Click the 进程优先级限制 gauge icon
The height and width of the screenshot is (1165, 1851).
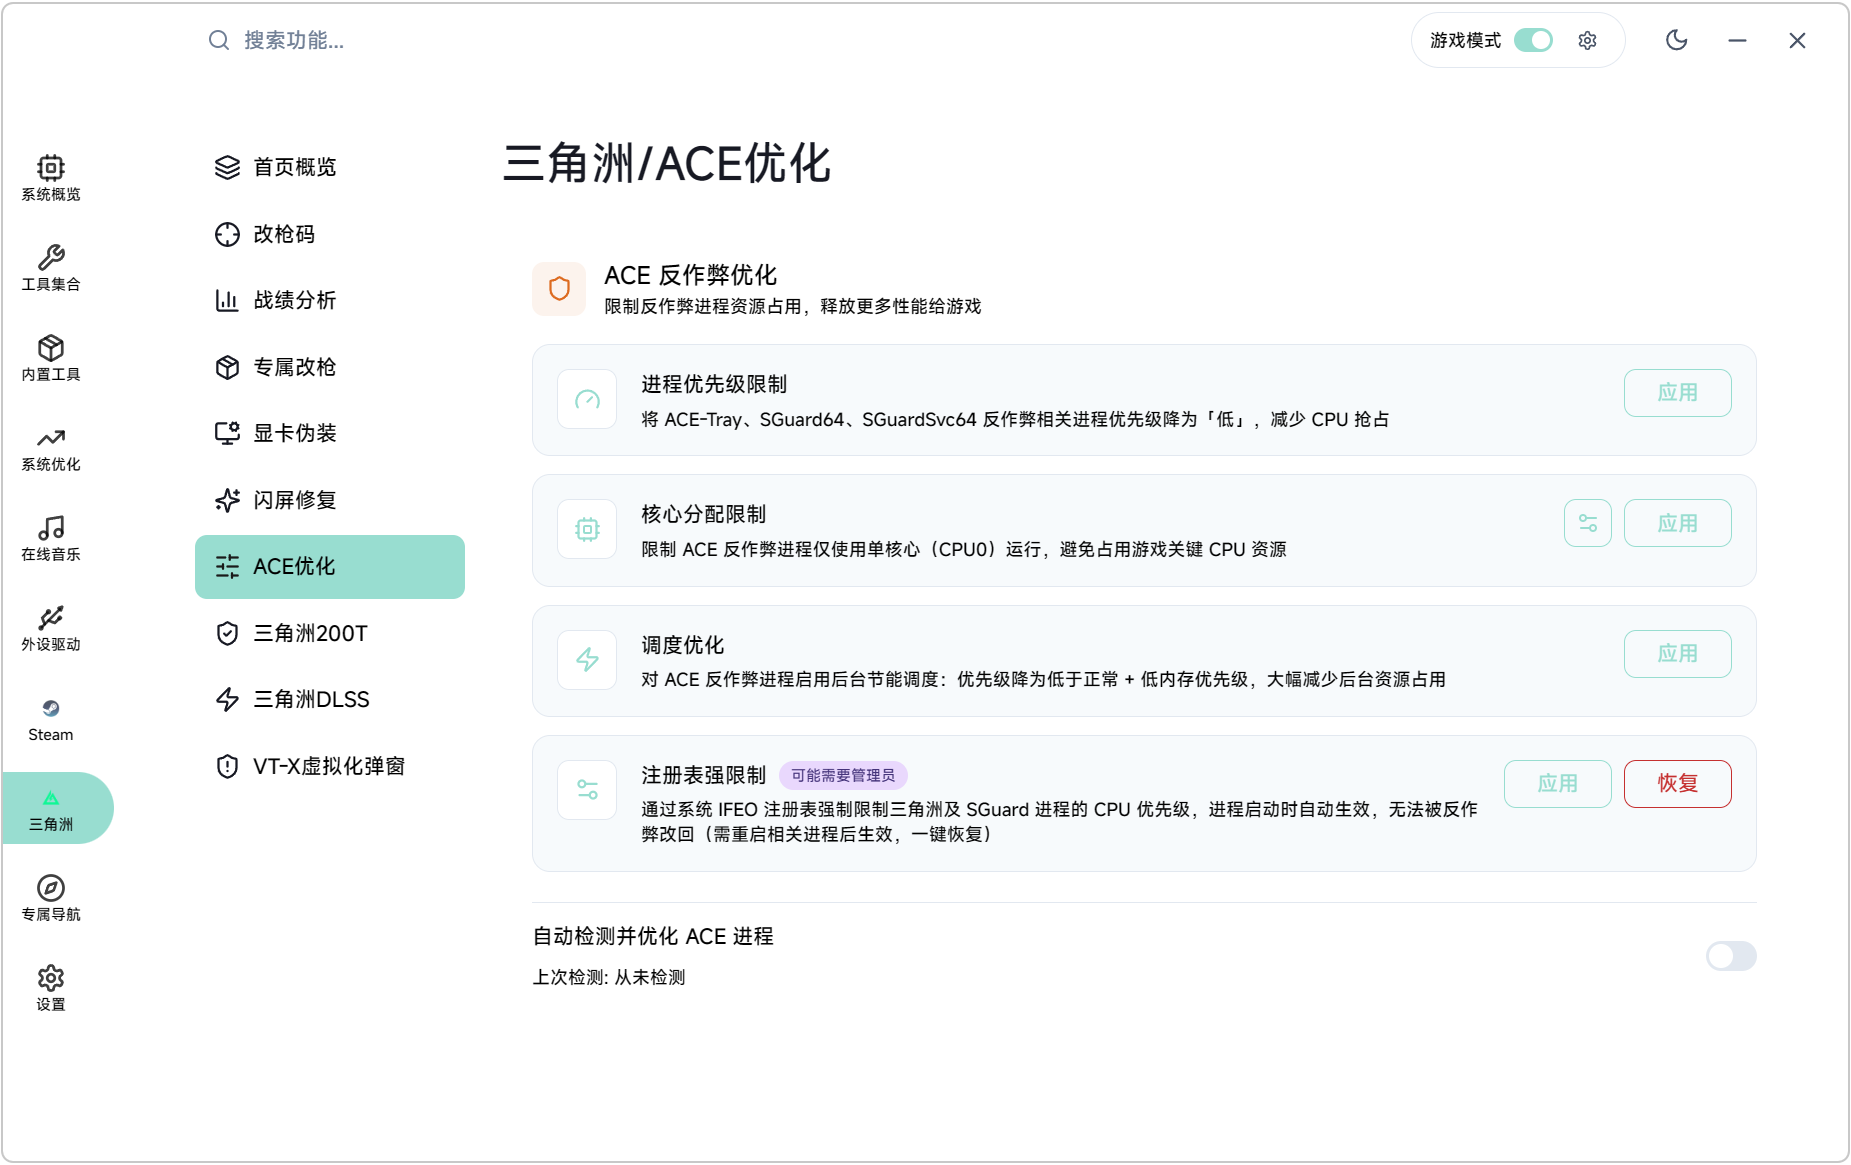587,400
